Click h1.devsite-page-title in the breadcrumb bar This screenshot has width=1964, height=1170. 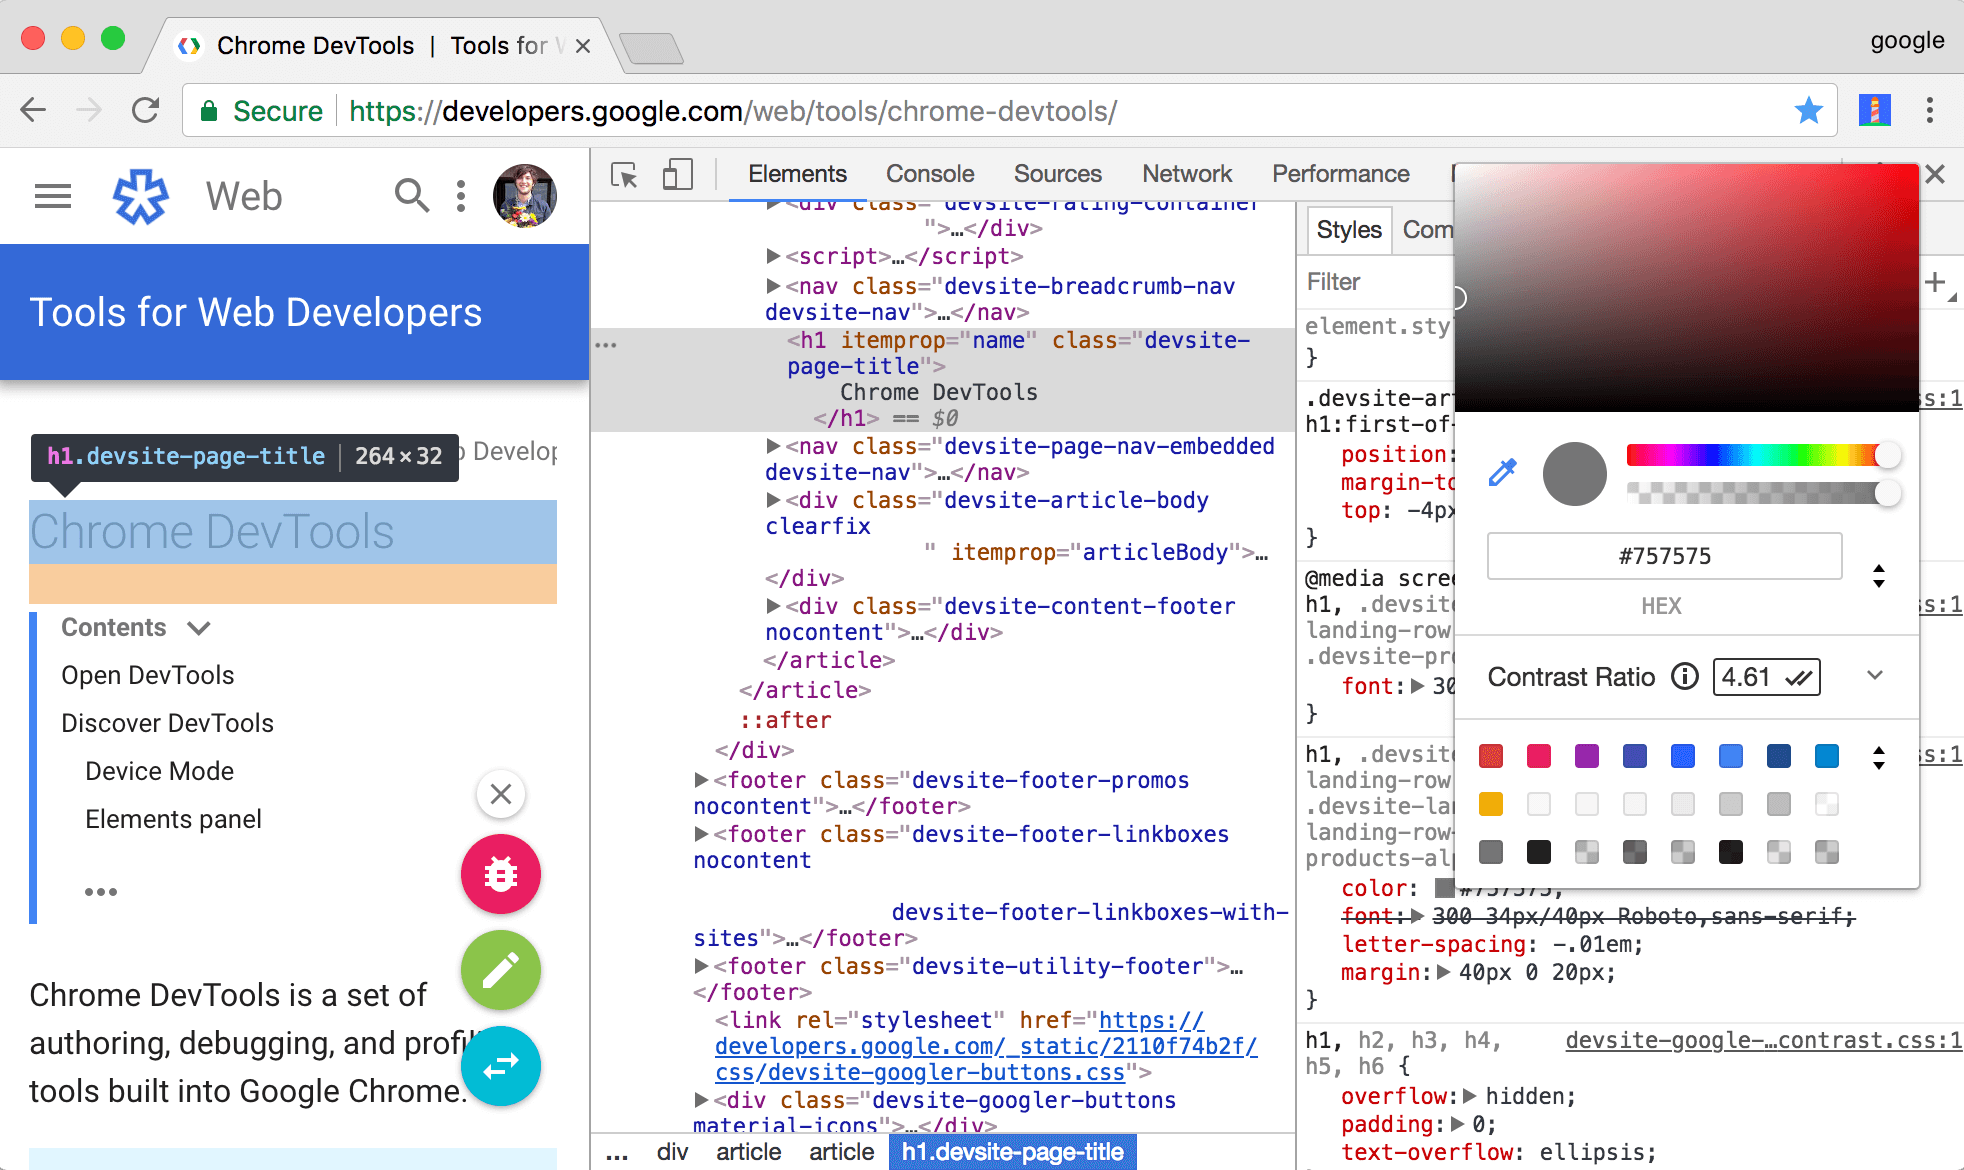(1012, 1152)
